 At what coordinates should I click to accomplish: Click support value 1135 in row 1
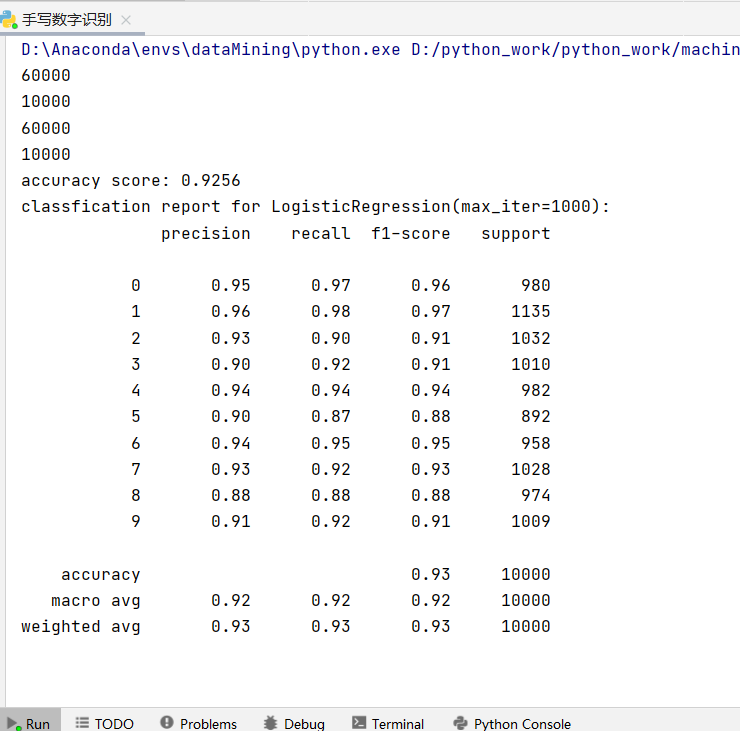tap(531, 311)
